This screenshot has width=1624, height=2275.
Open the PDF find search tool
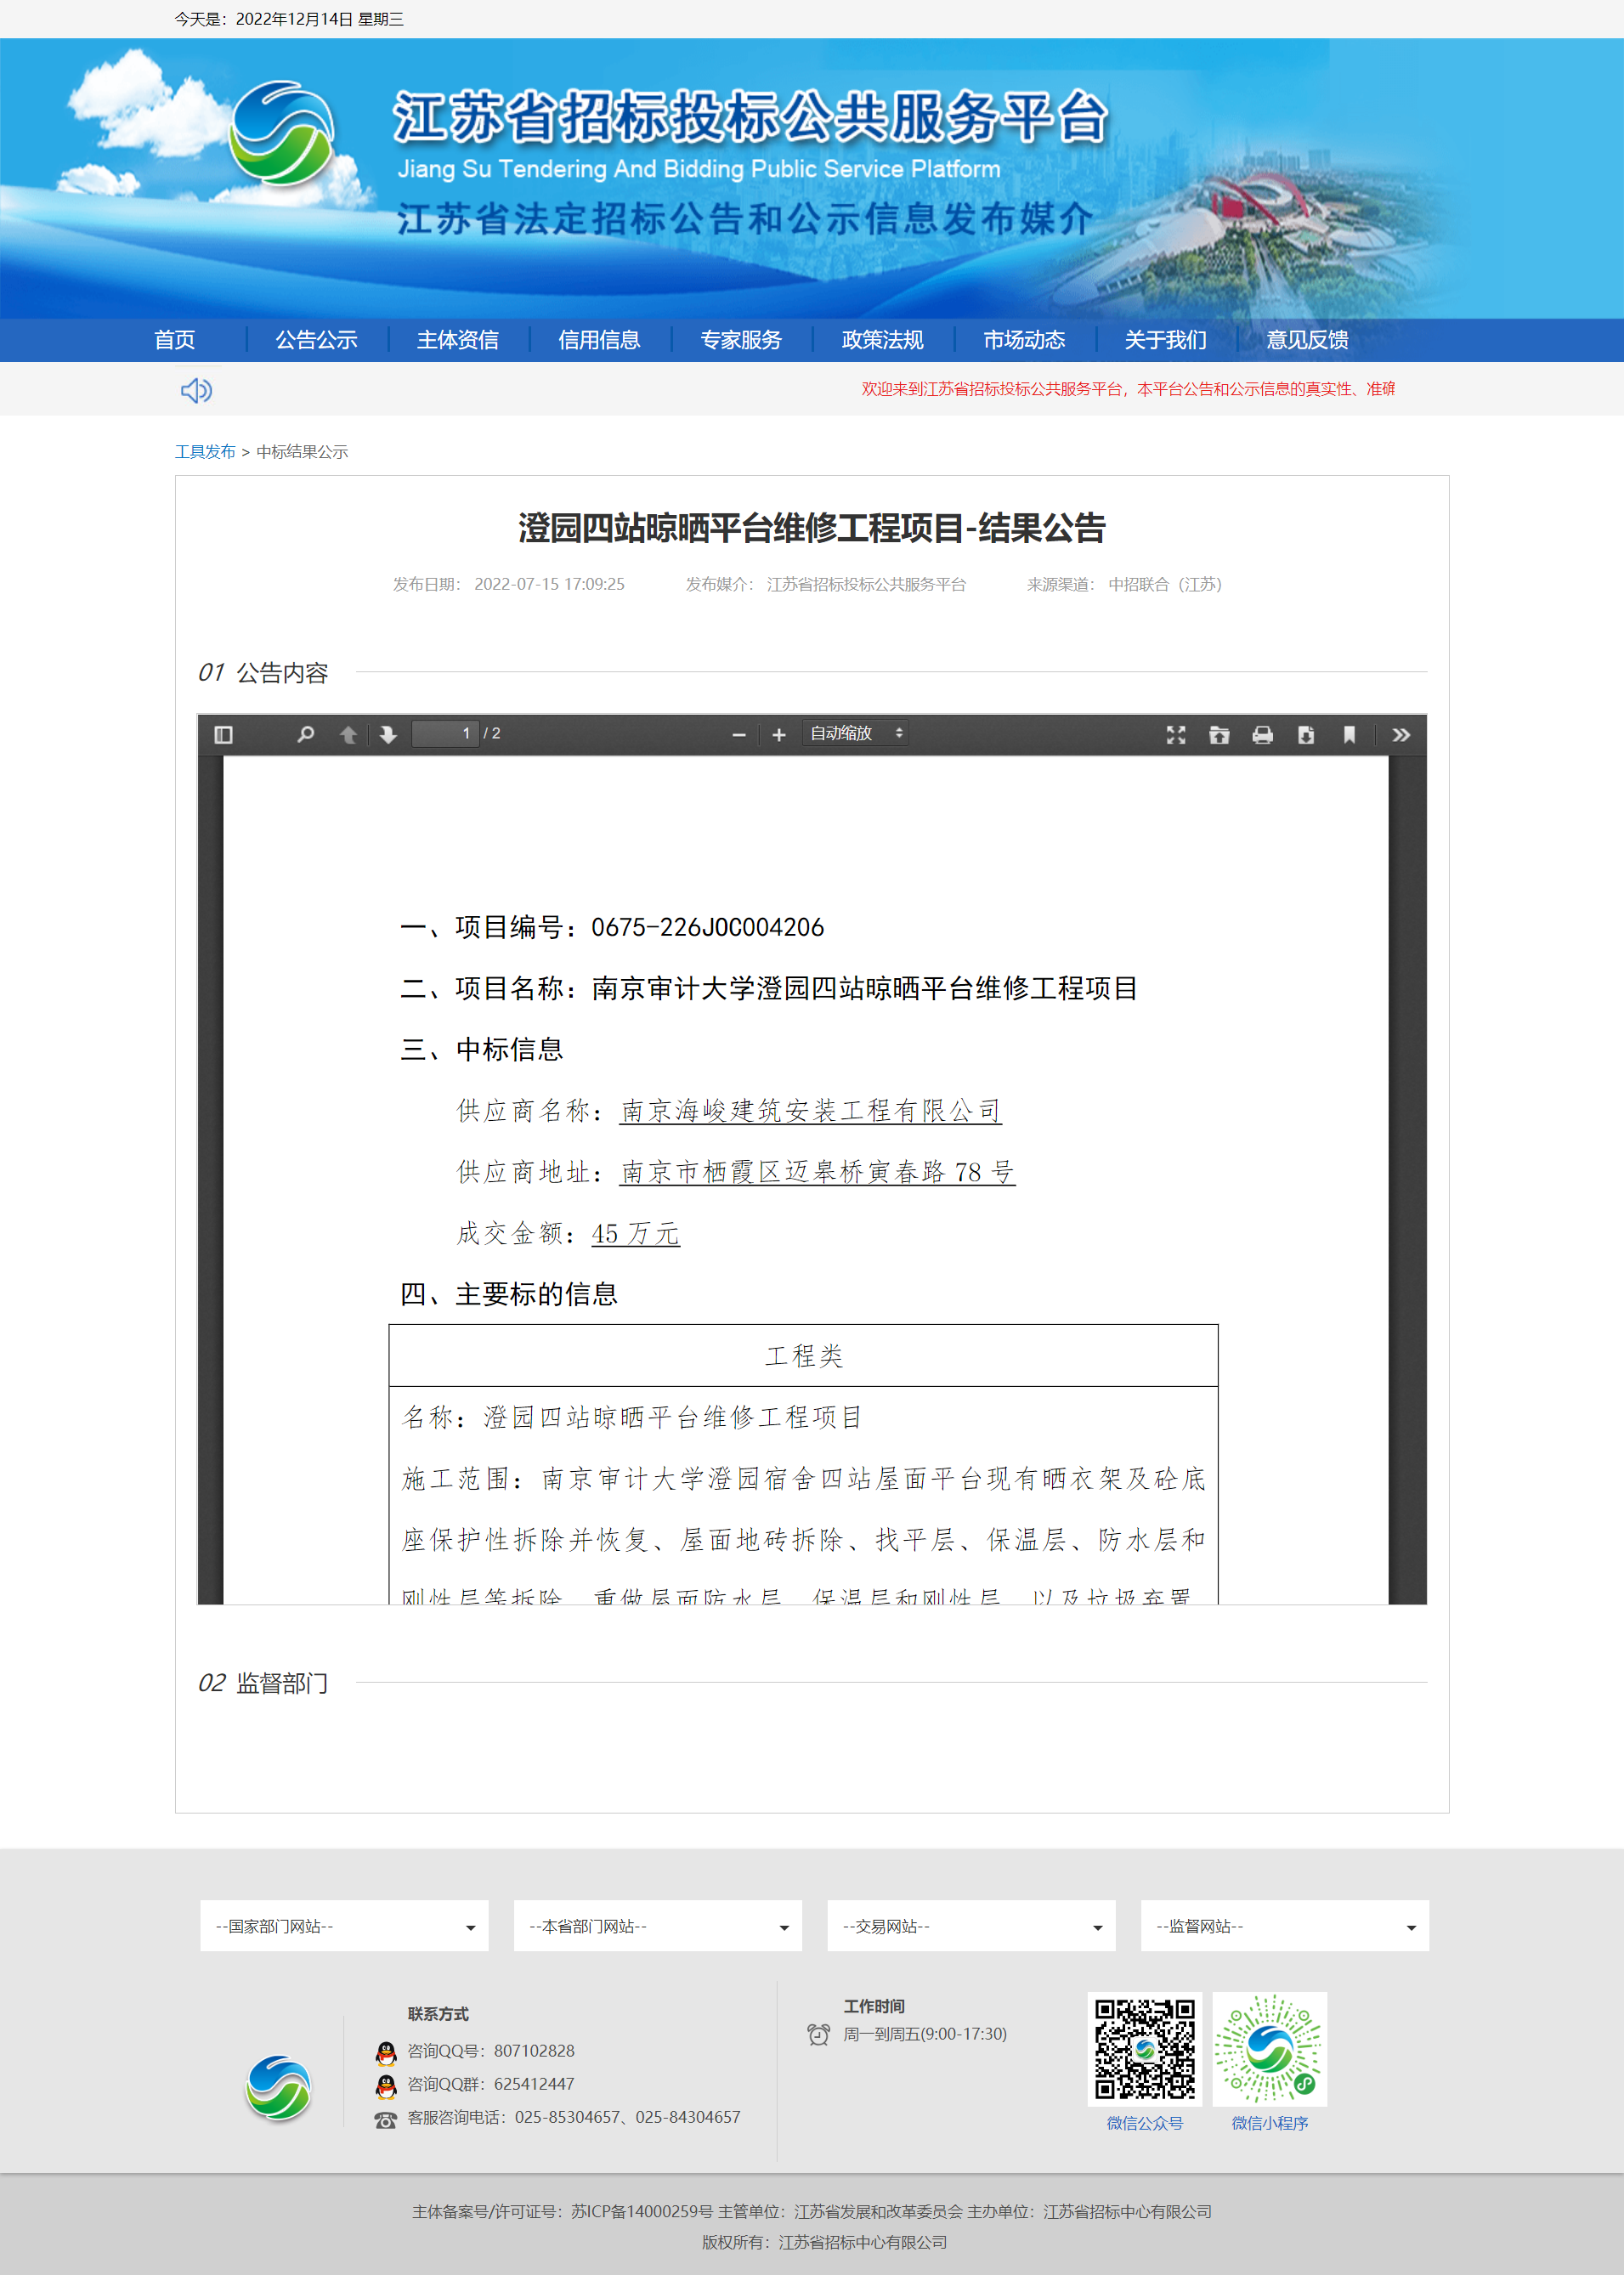(x=306, y=735)
